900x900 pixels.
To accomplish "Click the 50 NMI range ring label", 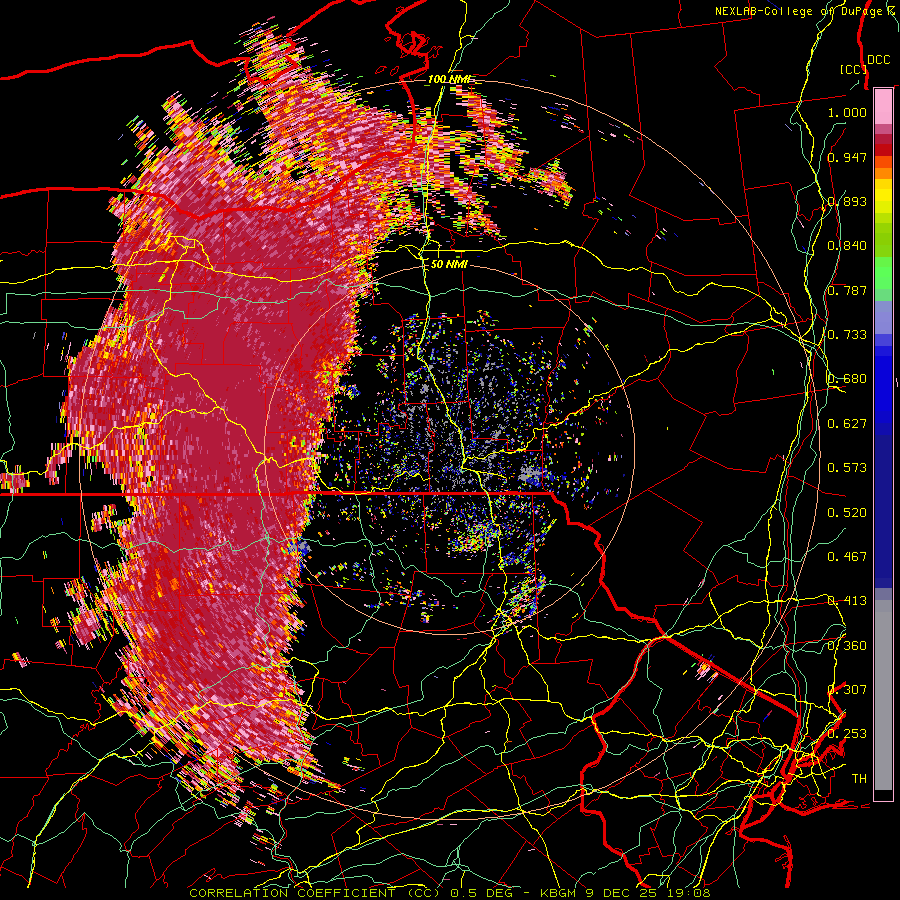I will click(x=449, y=264).
